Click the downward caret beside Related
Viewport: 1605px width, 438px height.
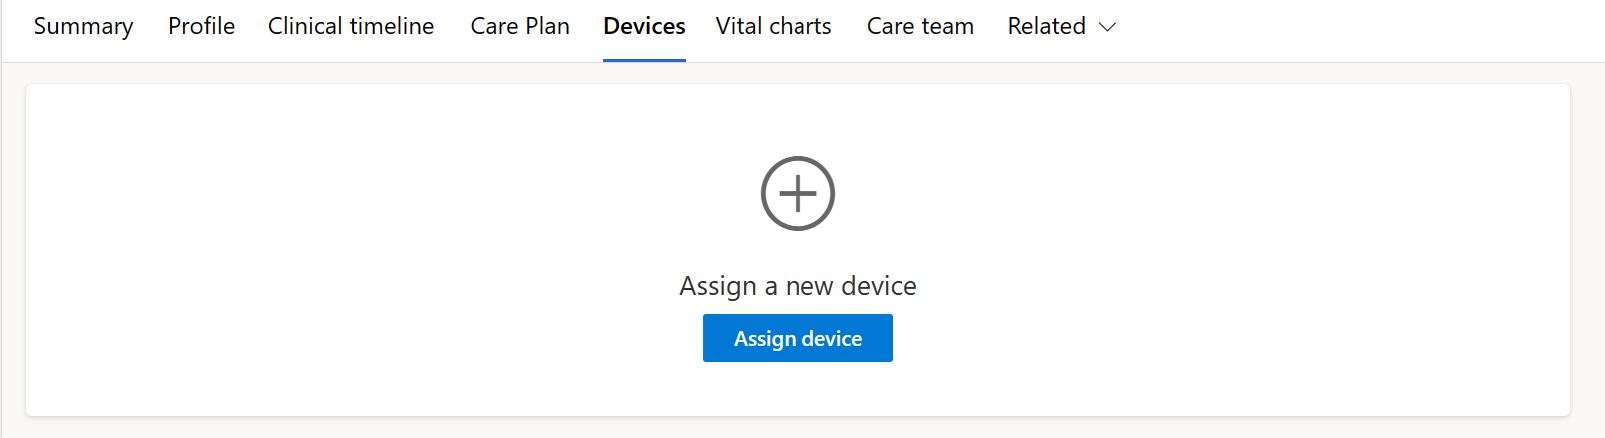coord(1107,27)
